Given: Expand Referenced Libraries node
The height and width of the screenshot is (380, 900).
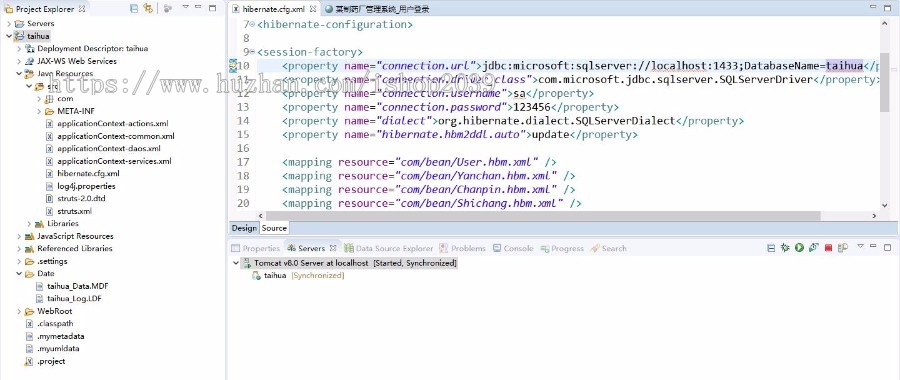Looking at the screenshot, I should tap(19, 249).
